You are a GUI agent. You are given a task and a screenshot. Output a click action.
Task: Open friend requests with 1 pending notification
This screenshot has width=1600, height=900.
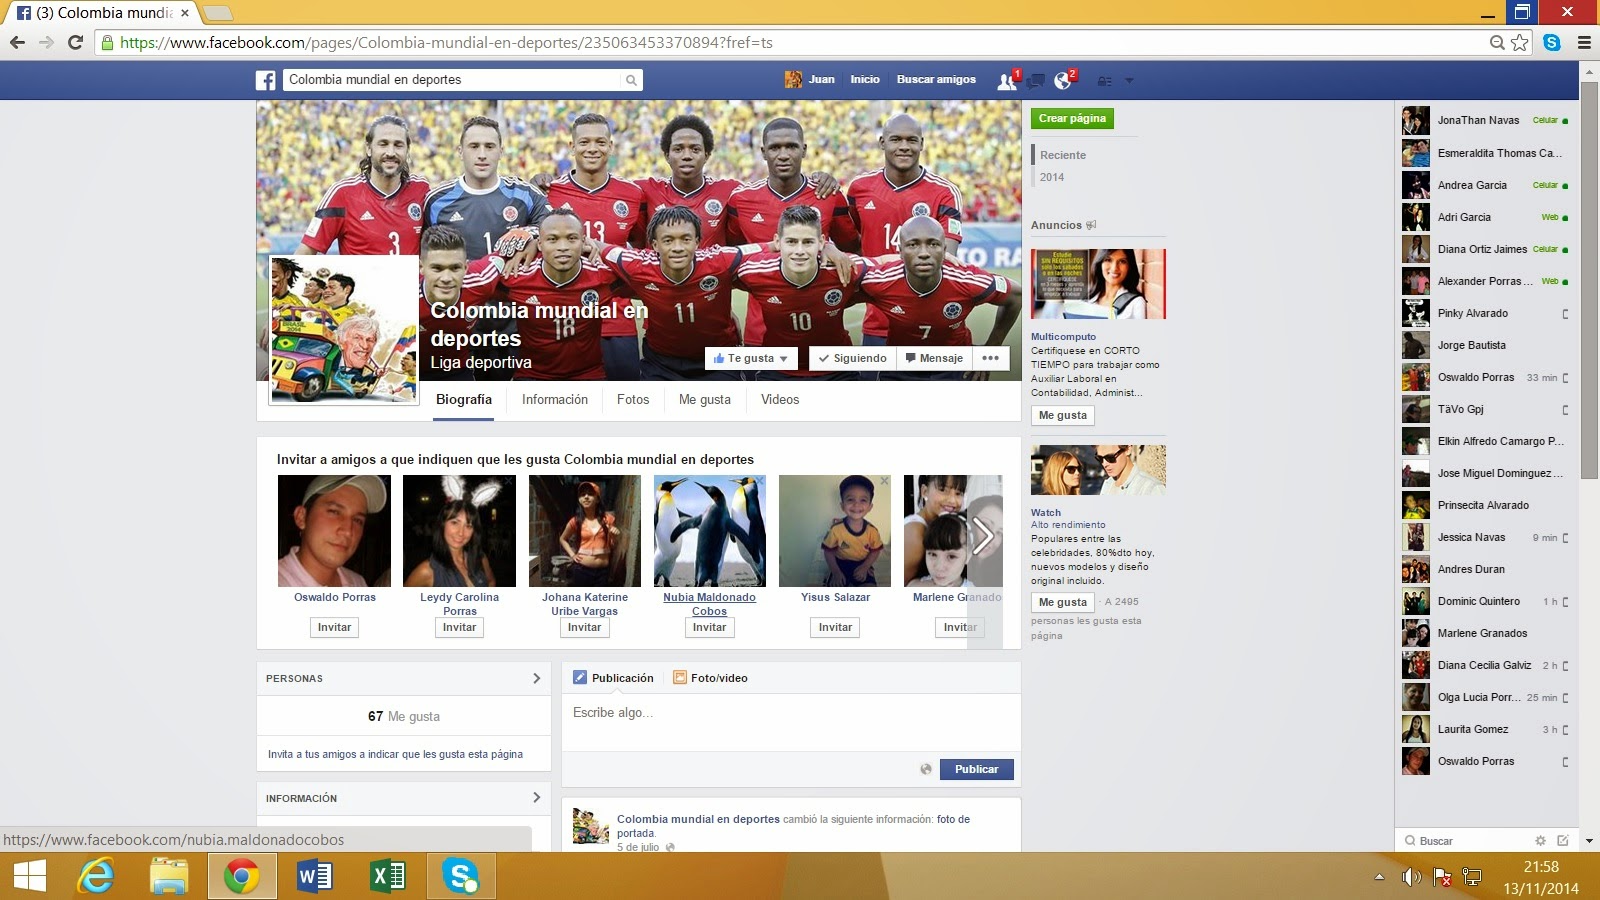[1007, 79]
